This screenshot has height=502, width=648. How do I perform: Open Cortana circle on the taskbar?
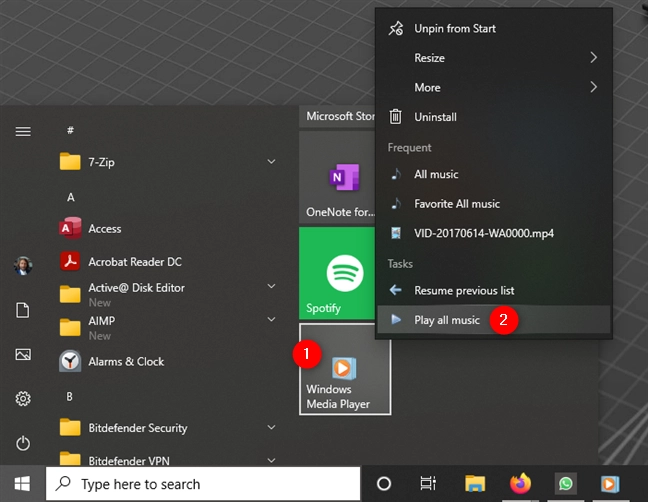(x=384, y=483)
